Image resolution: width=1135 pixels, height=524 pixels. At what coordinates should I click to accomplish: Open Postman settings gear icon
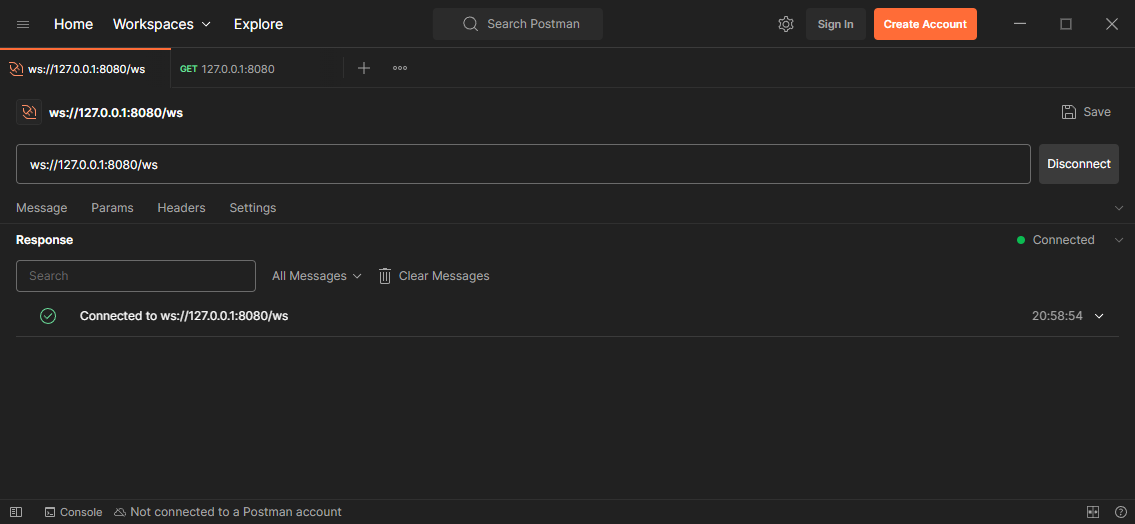tap(786, 24)
